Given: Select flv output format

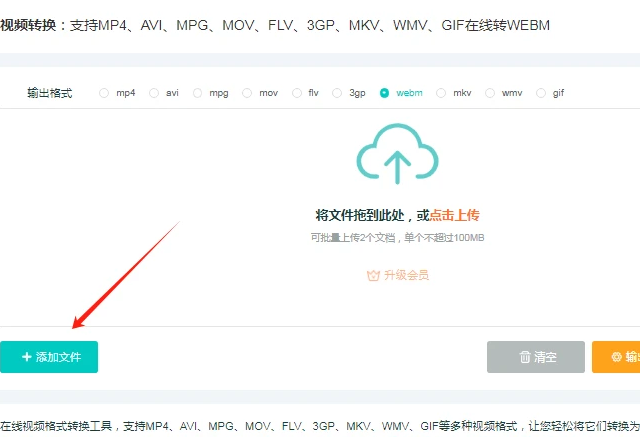Looking at the screenshot, I should coord(297,93).
